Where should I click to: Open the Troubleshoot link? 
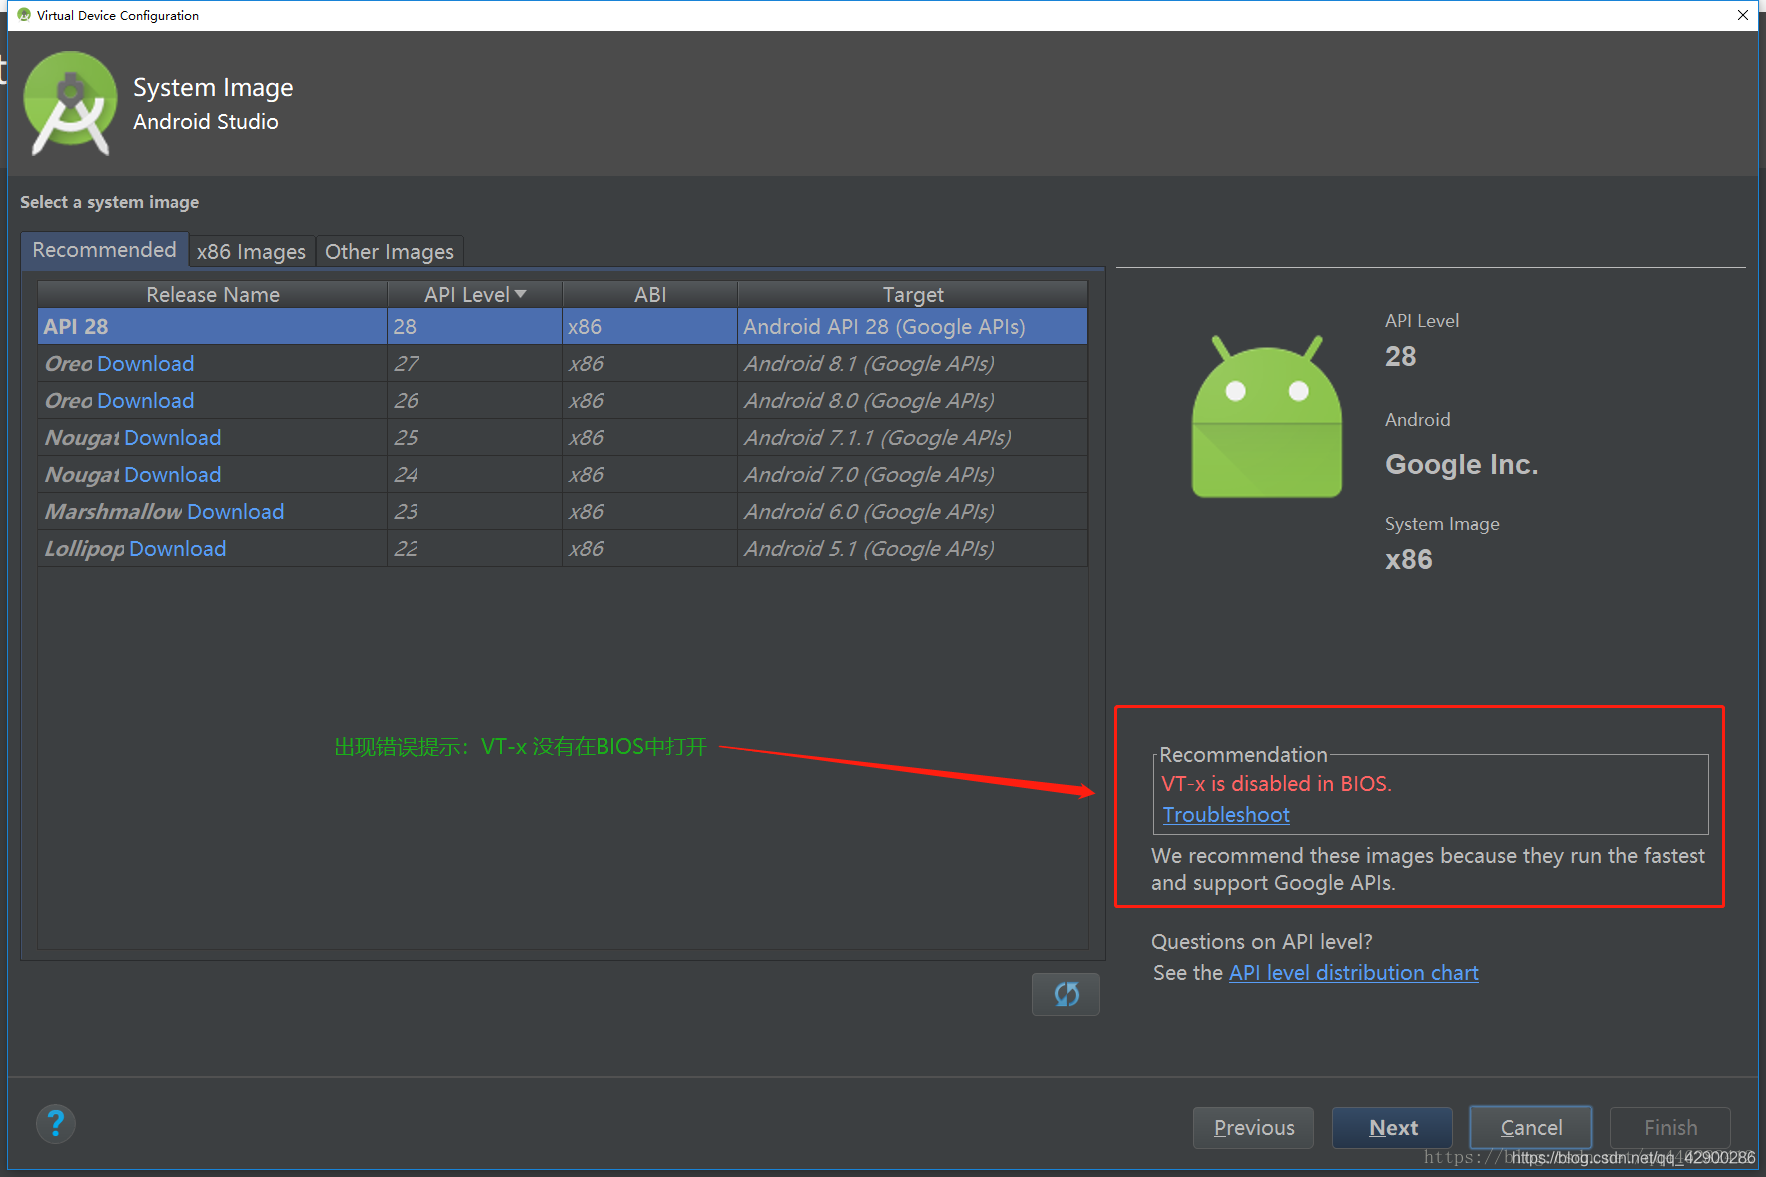click(1226, 815)
